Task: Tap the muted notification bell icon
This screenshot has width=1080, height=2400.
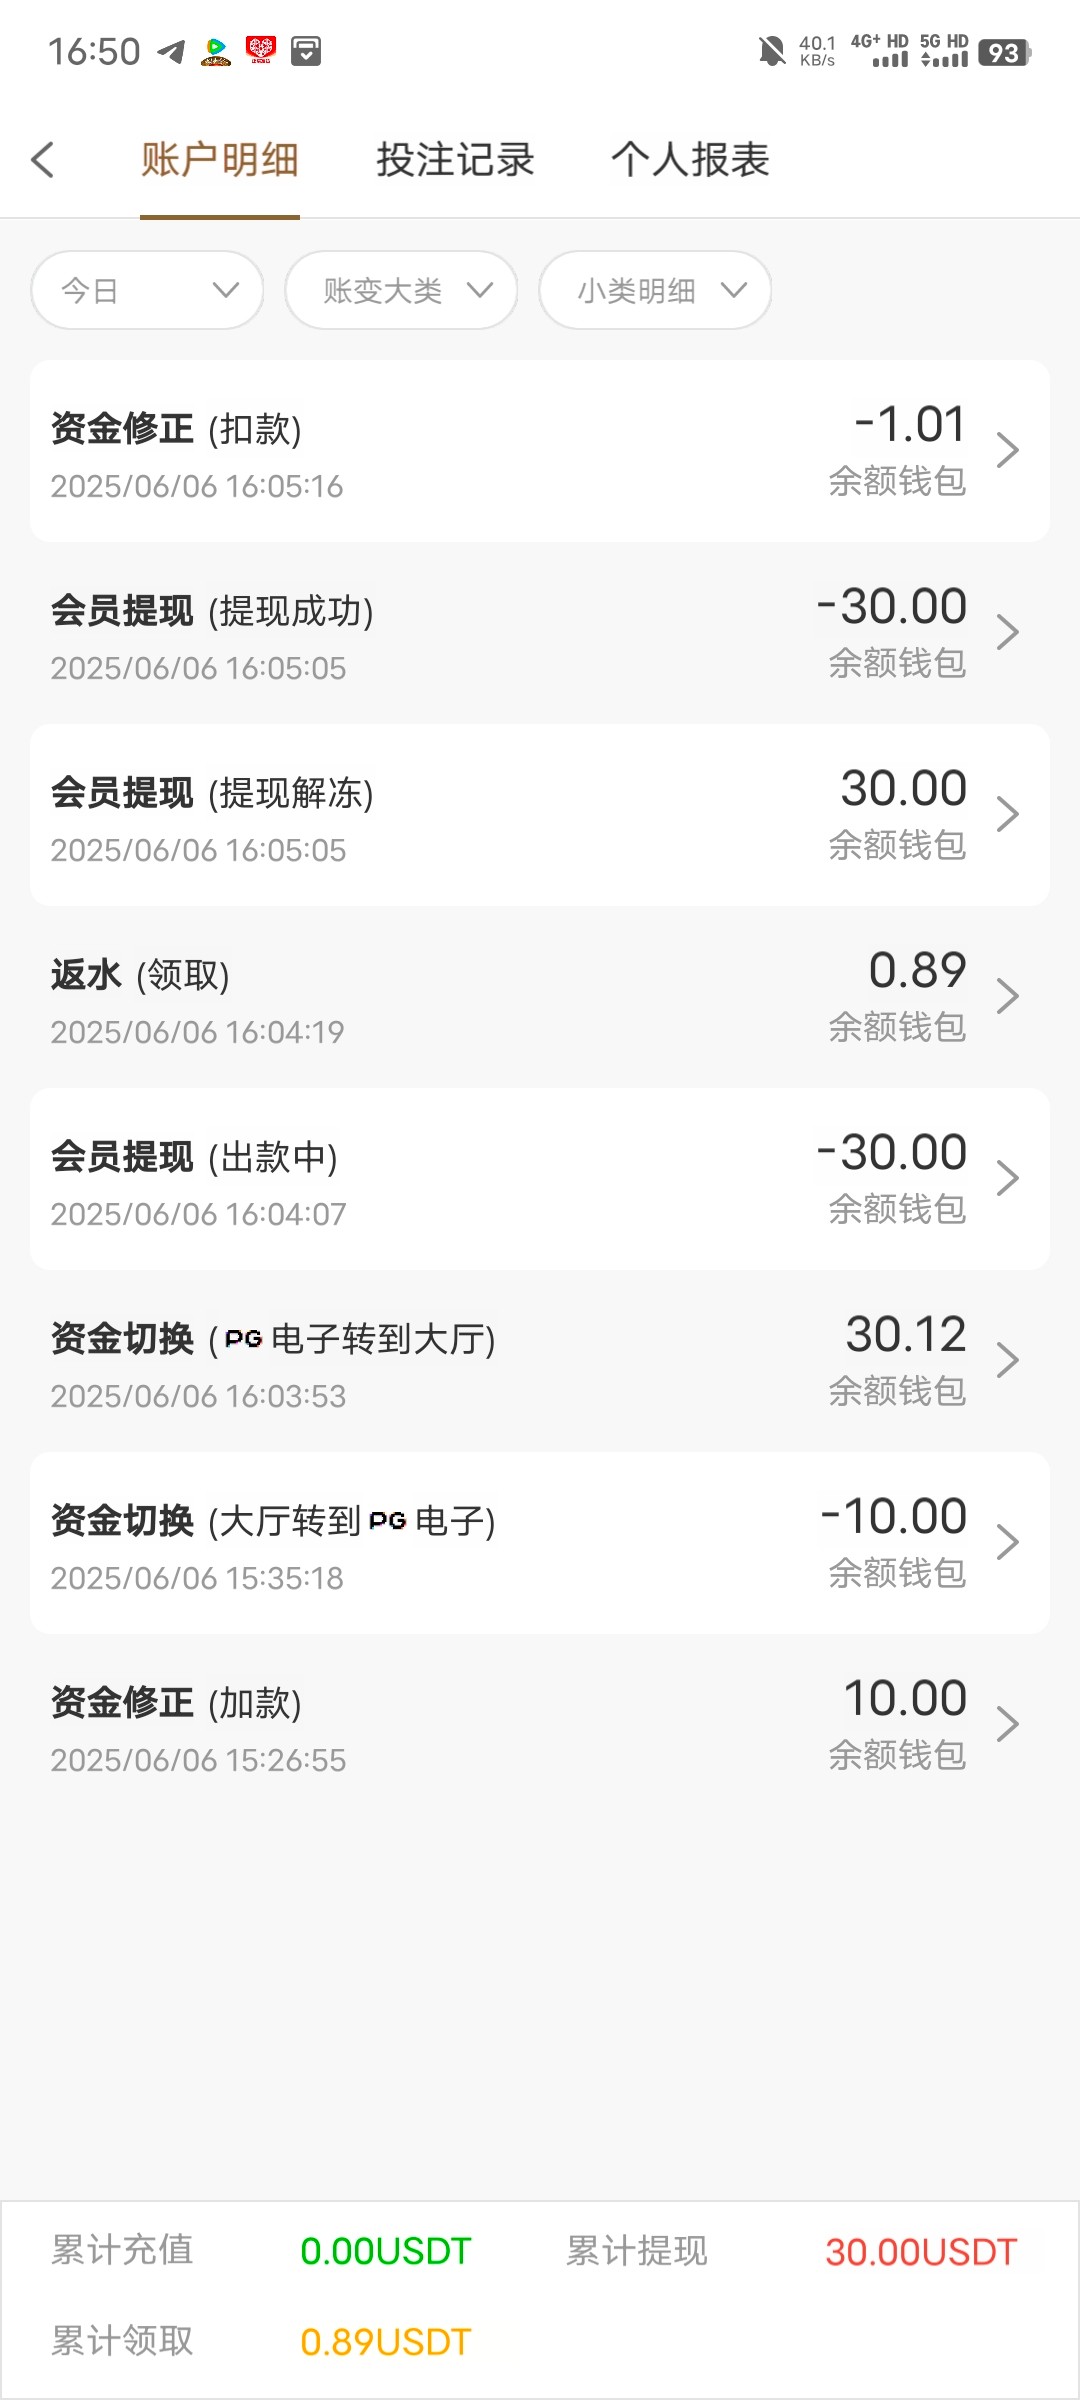Action: click(772, 51)
